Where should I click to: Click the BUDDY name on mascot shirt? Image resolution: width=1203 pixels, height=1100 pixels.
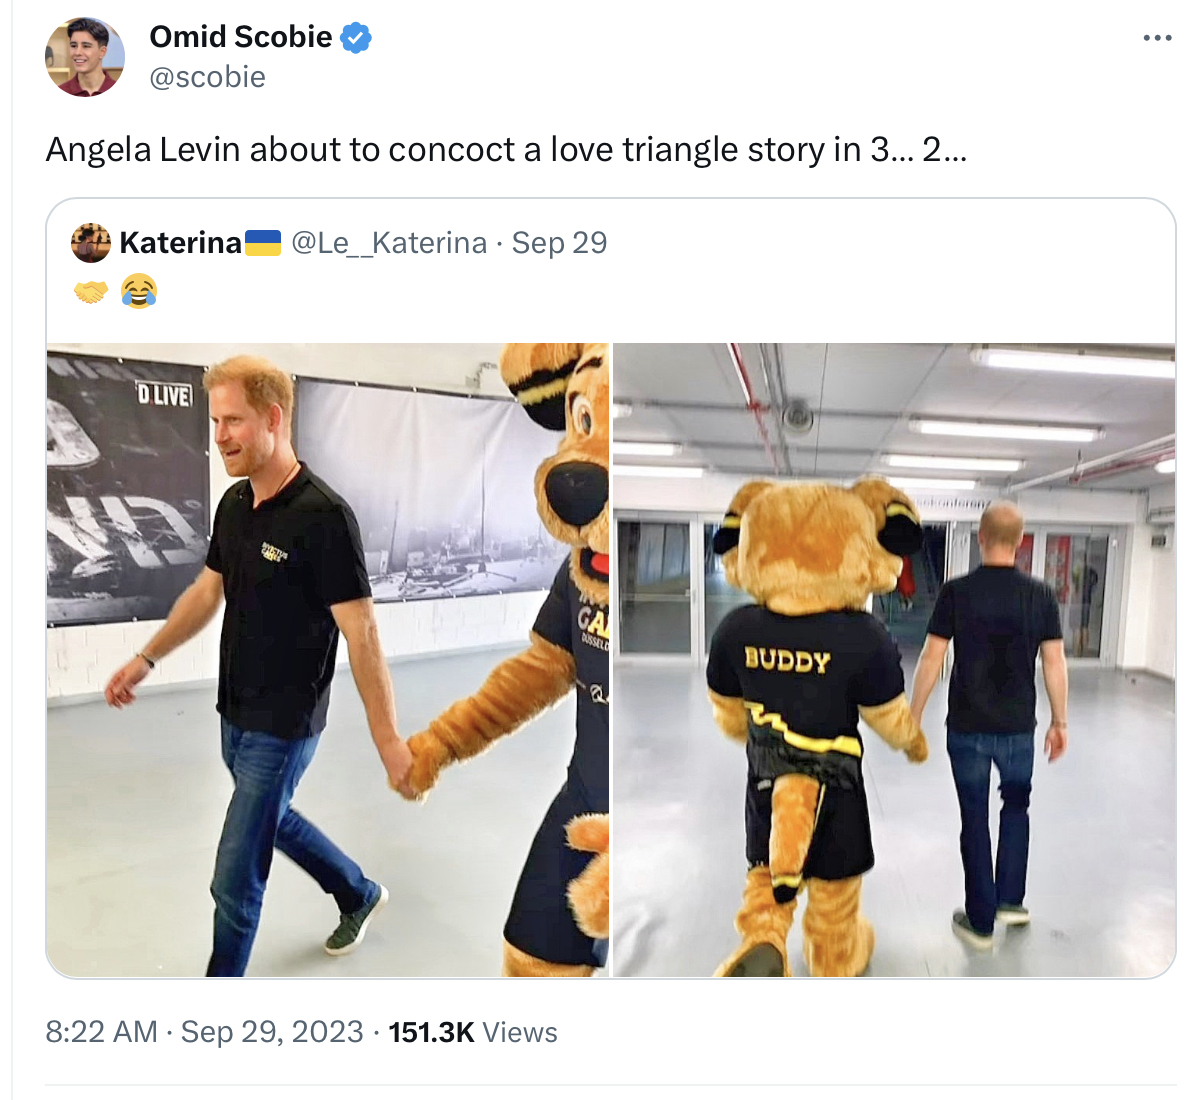(787, 660)
